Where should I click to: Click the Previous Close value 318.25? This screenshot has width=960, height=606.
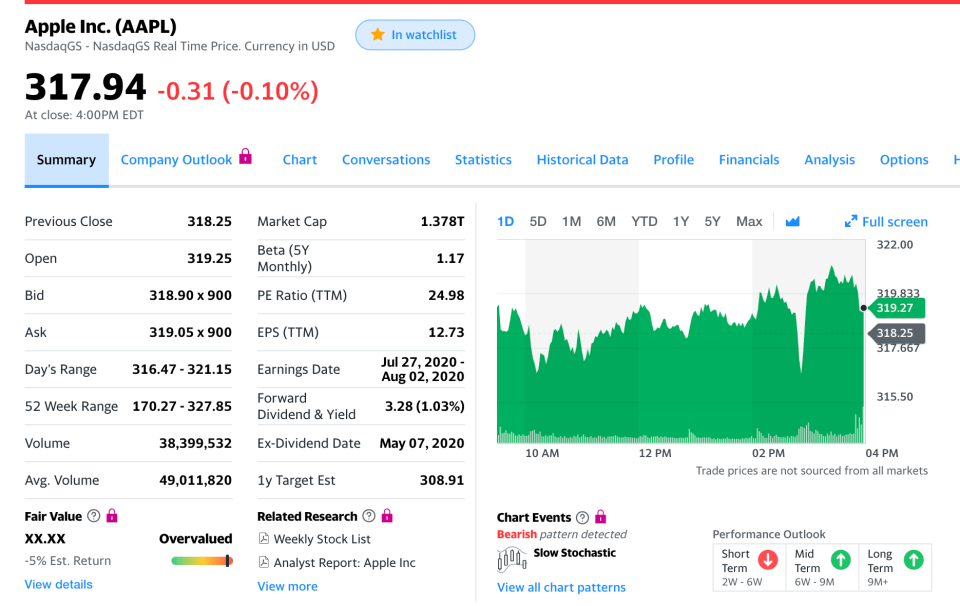[x=209, y=222]
